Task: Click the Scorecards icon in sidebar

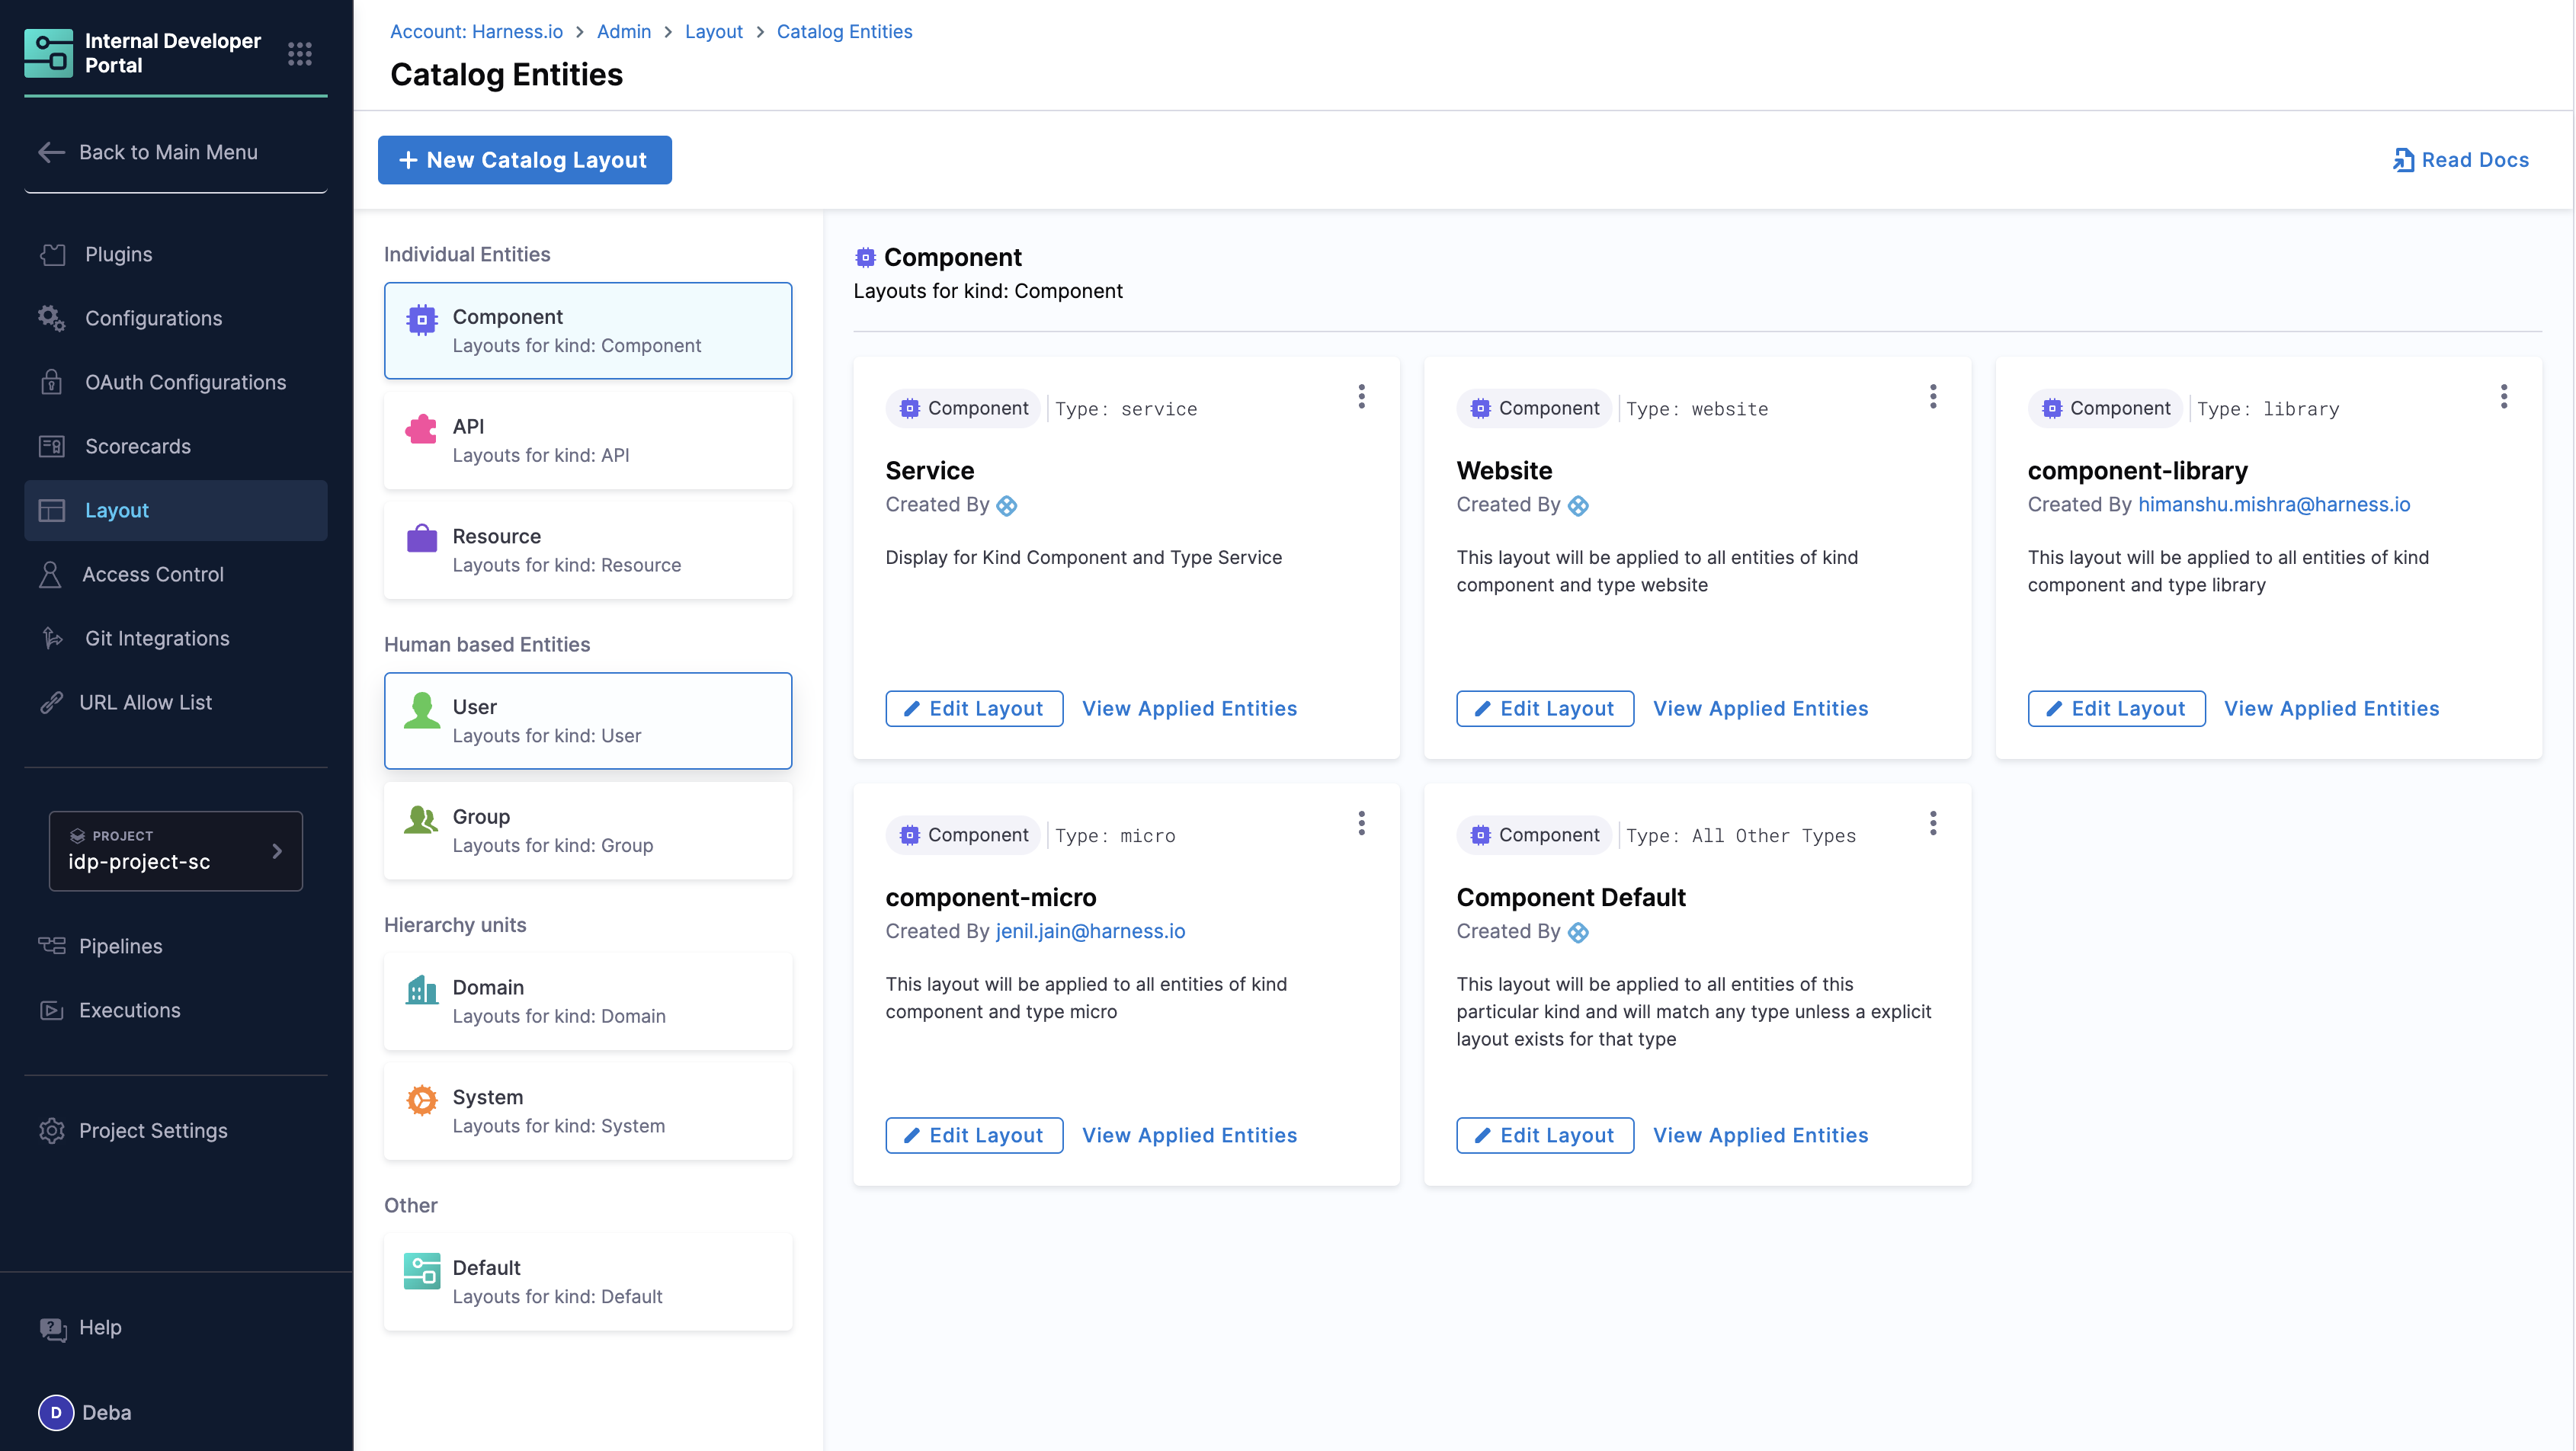Action: [52, 446]
